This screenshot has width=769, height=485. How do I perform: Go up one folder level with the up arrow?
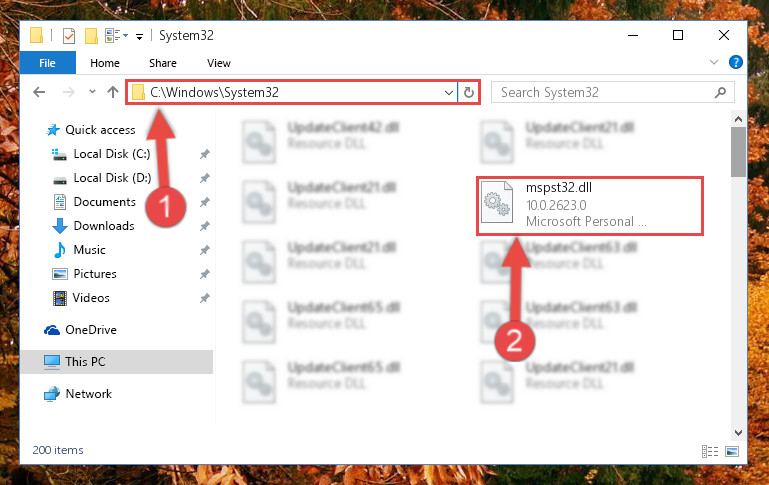point(113,92)
